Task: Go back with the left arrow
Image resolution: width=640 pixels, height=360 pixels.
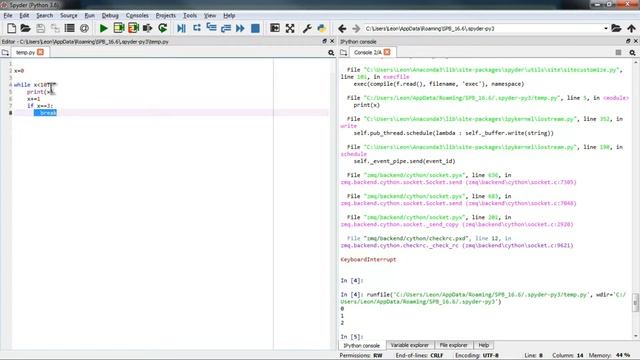Action: click(x=342, y=29)
